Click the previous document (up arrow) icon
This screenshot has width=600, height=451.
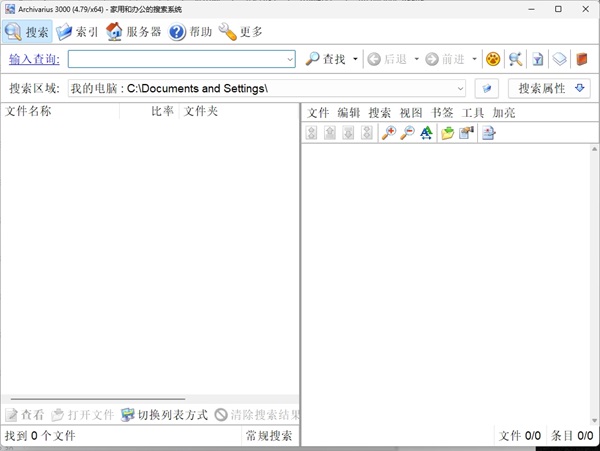(330, 133)
